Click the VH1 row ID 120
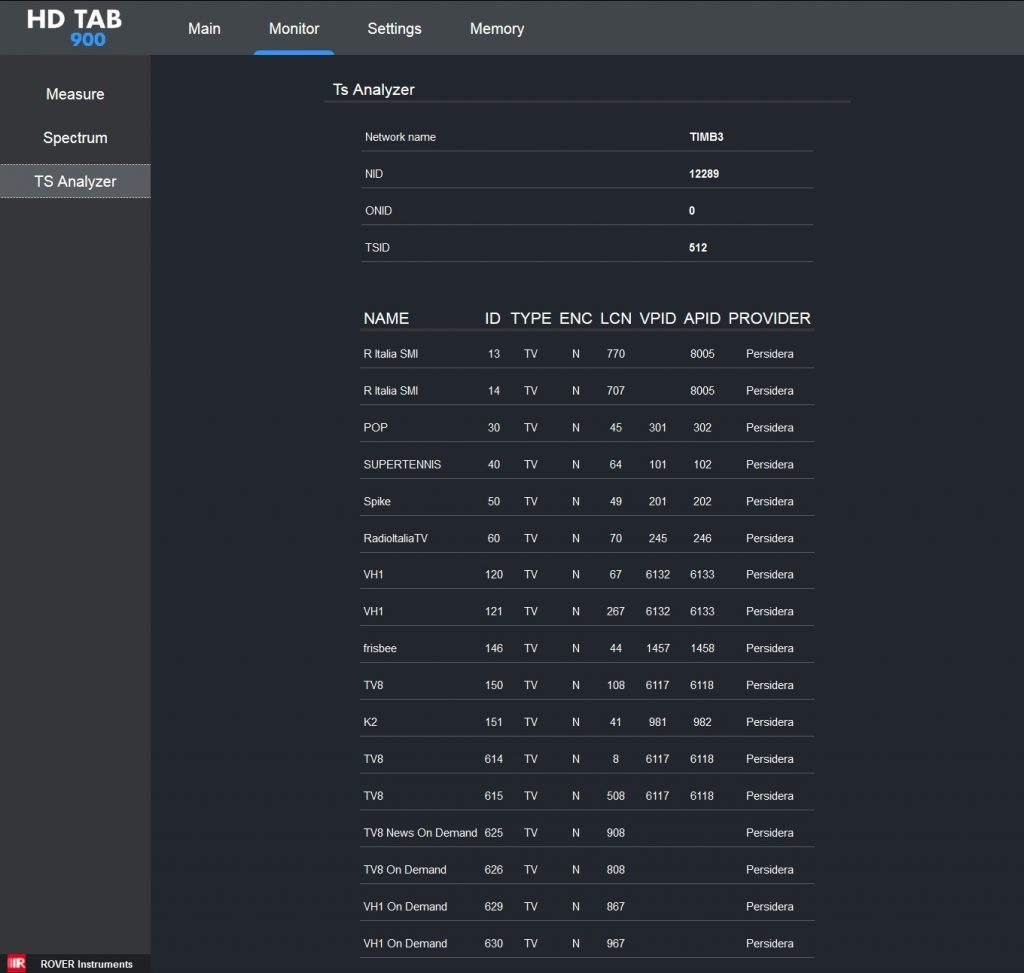This screenshot has width=1024, height=973. pos(494,575)
